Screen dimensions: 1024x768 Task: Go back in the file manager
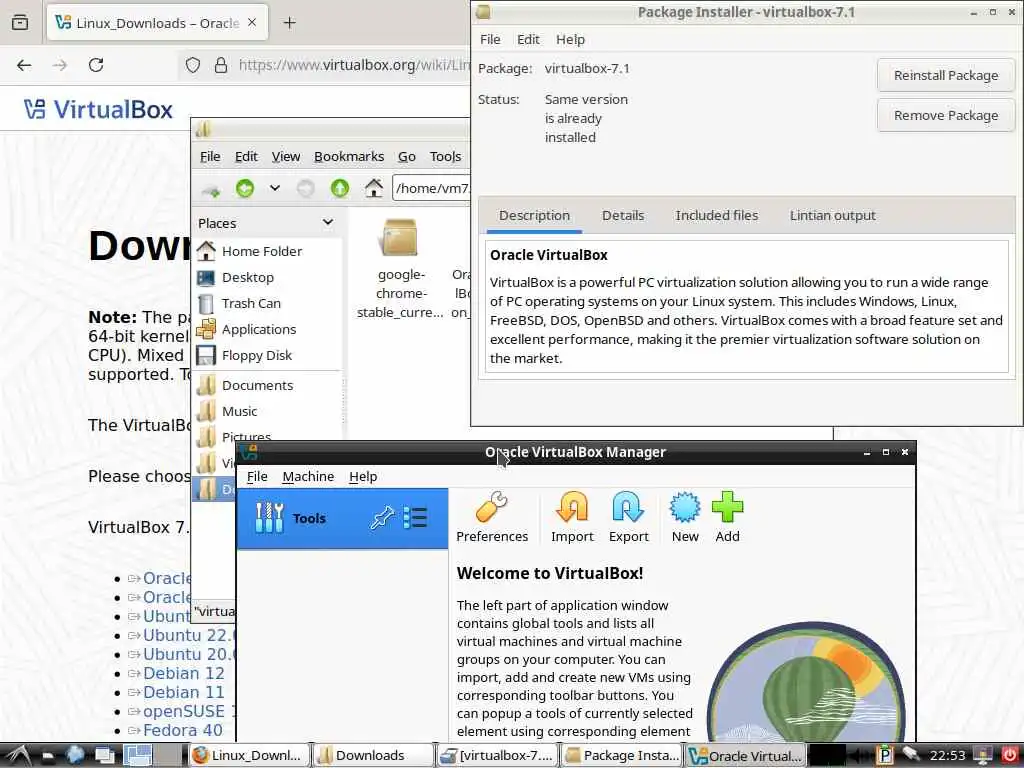(x=245, y=189)
